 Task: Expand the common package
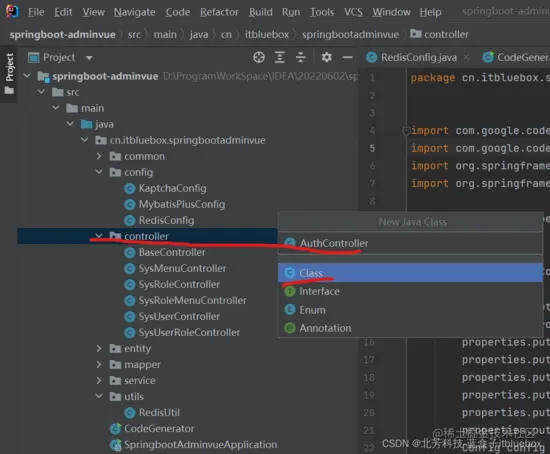(x=99, y=156)
